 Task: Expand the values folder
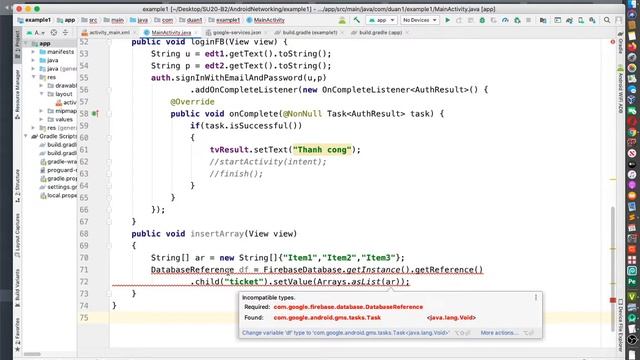[x=41, y=119]
